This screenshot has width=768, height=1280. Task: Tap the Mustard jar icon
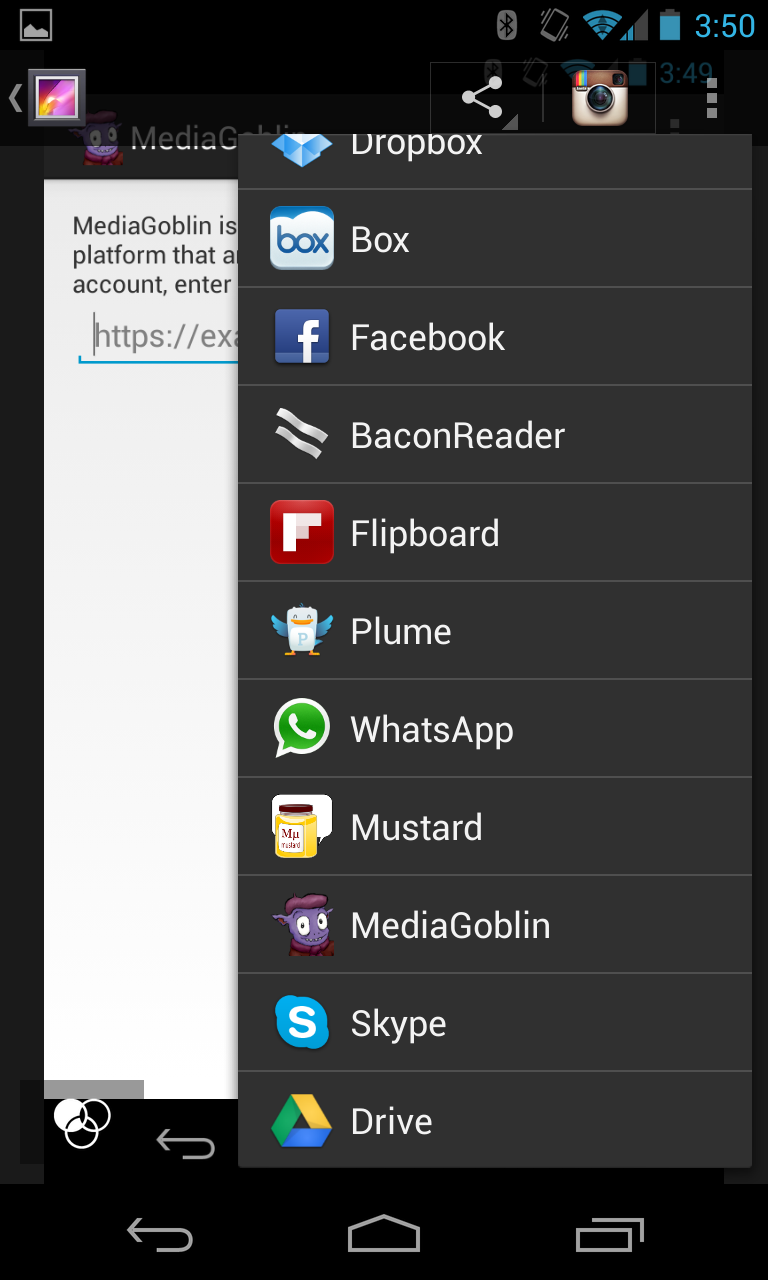301,827
